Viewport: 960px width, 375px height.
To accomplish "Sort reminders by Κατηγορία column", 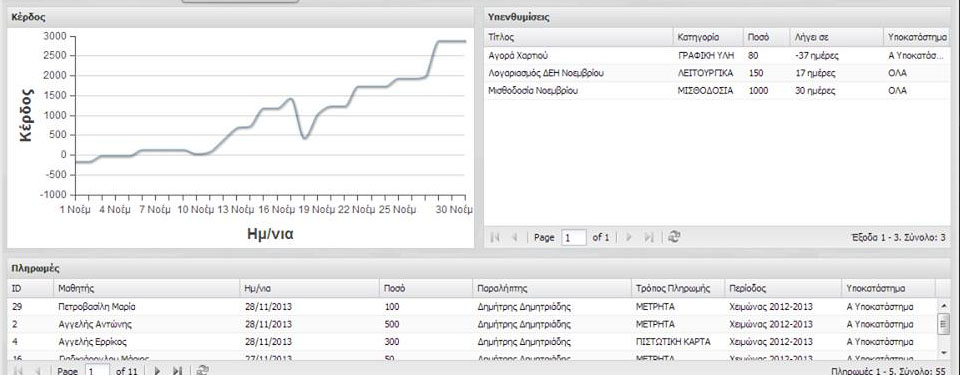I will pos(708,37).
